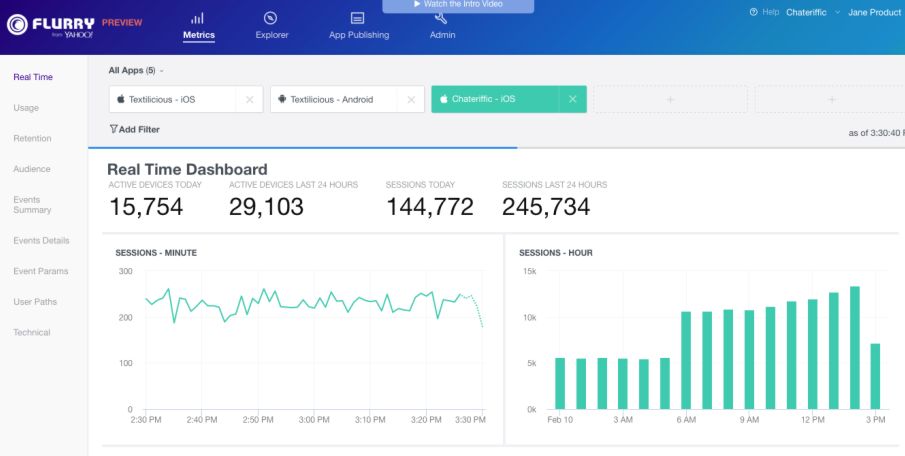
Task: Remove the Textilicious - iOS app chip
Action: pyautogui.click(x=250, y=99)
